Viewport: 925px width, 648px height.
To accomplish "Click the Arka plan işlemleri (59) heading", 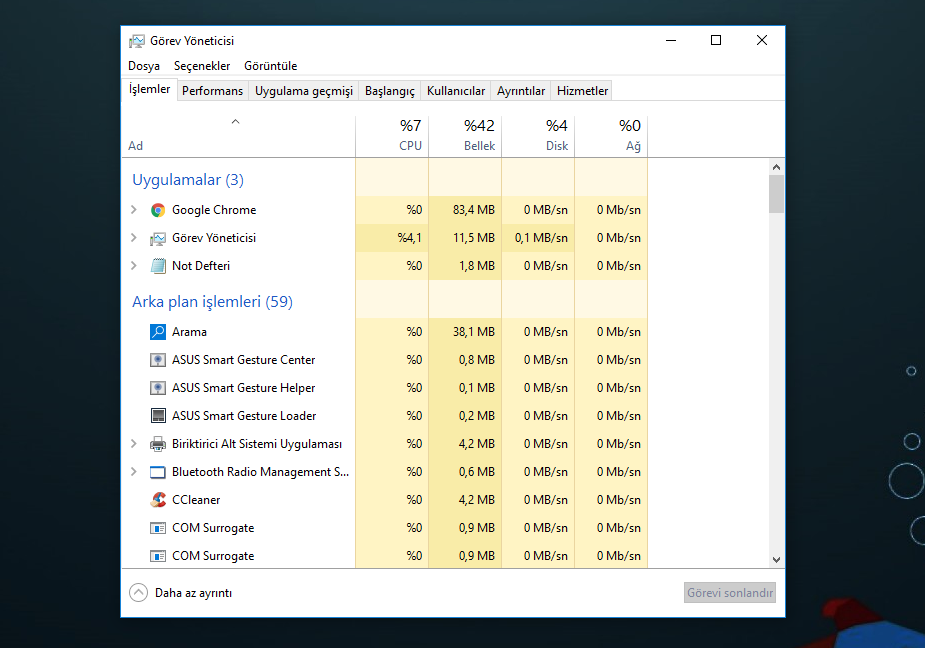I will 212,302.
